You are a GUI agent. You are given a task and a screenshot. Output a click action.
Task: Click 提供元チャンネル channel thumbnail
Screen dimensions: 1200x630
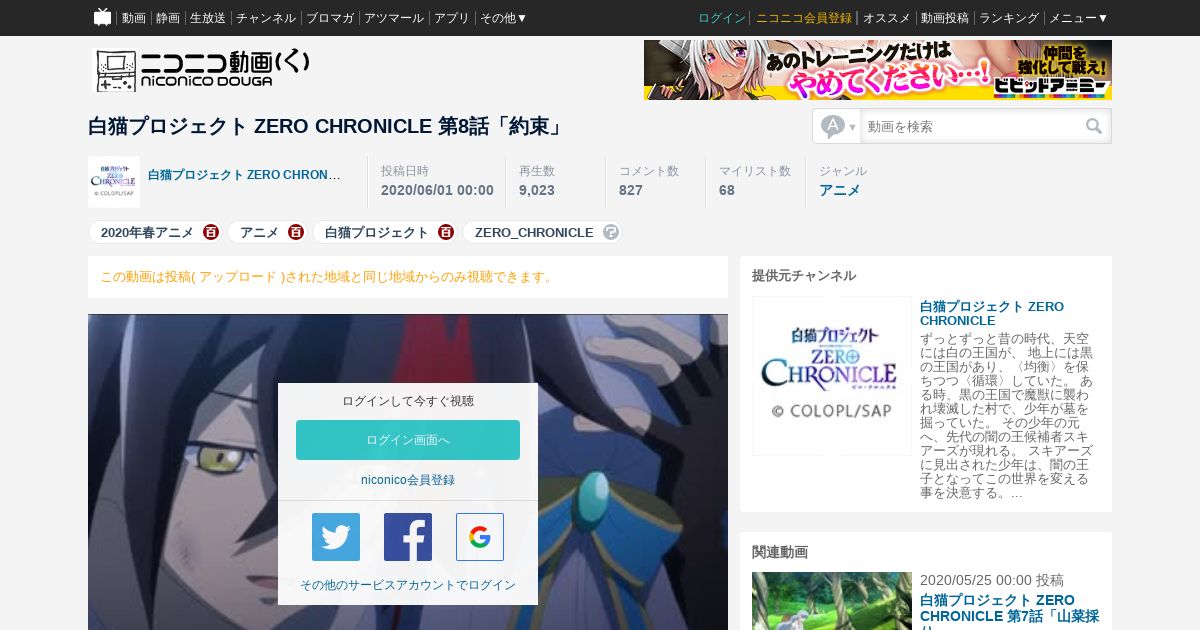click(x=832, y=376)
